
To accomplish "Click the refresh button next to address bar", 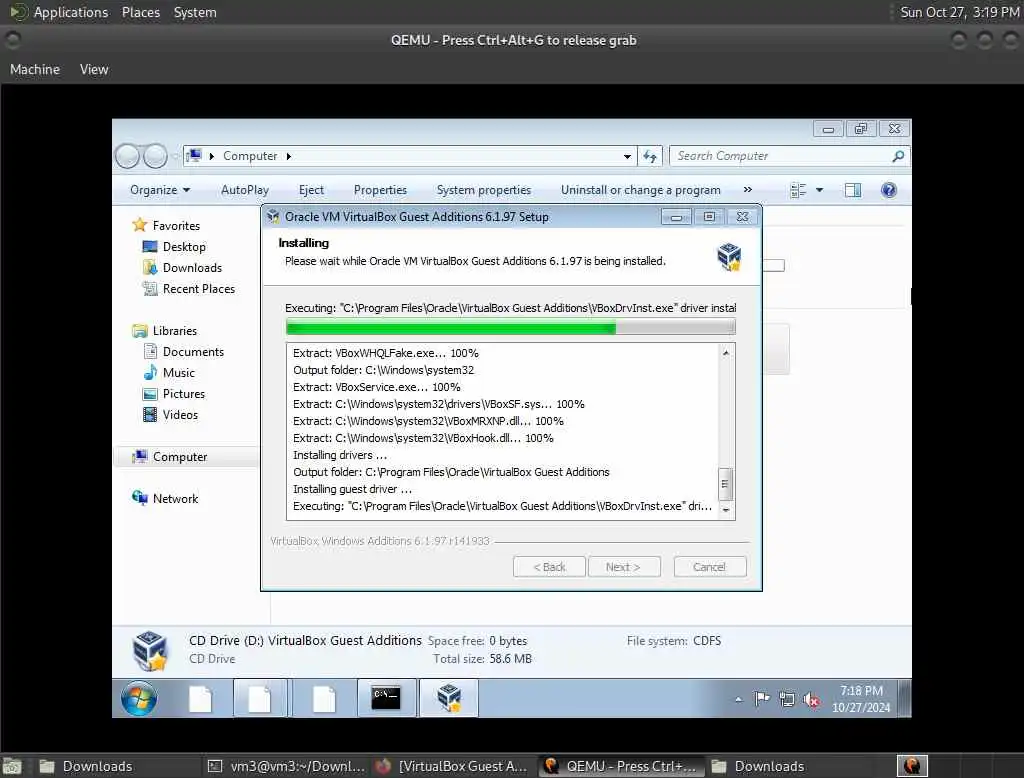I will (650, 156).
